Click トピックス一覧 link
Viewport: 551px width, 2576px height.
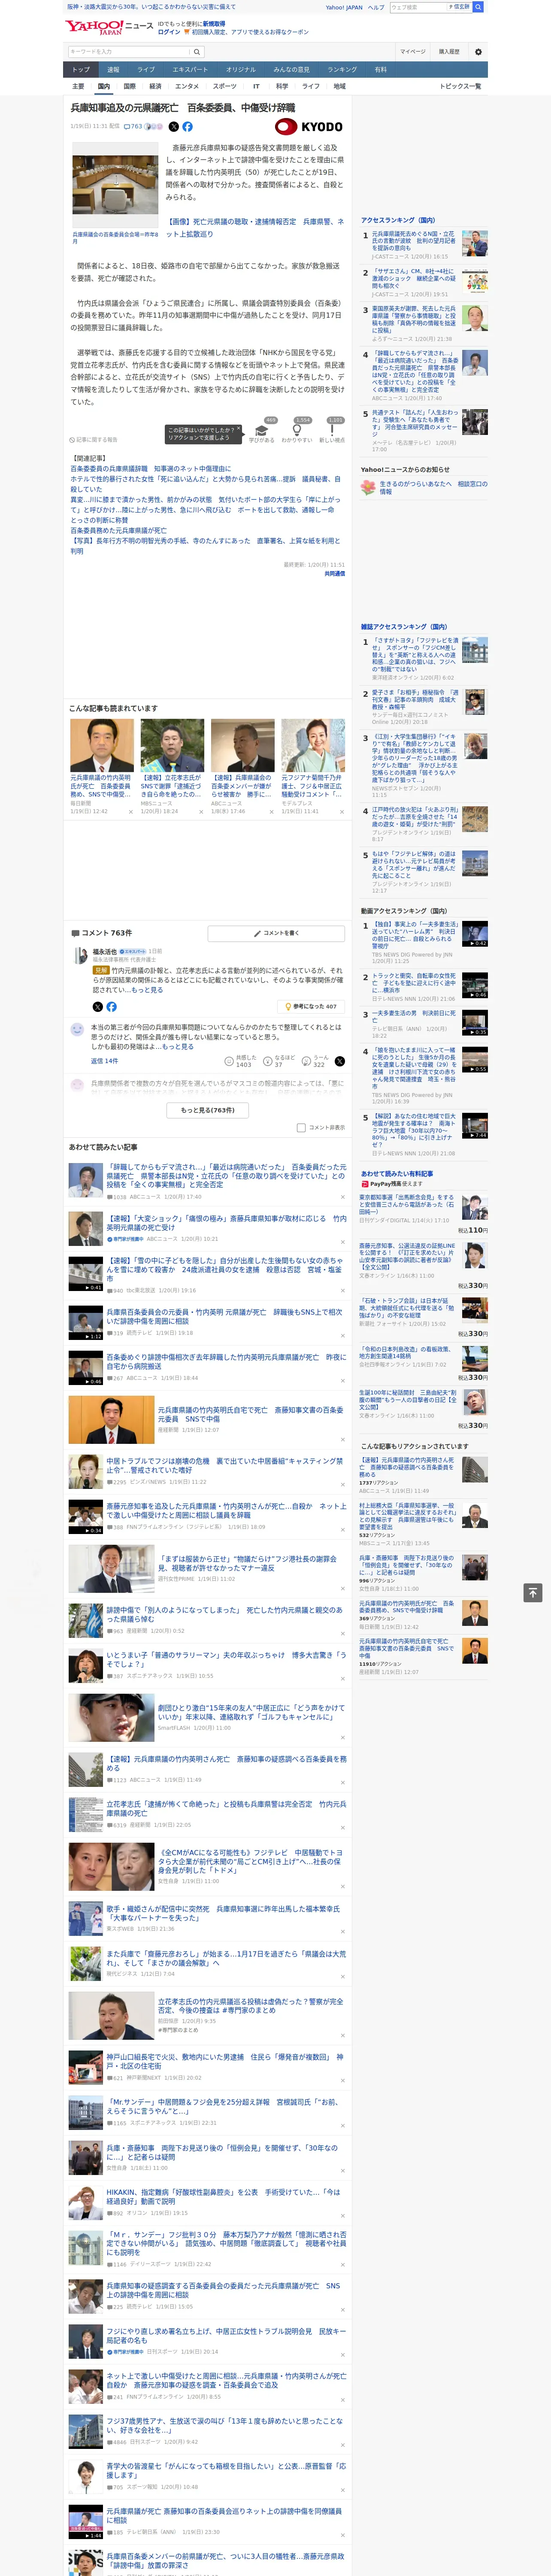[460, 86]
